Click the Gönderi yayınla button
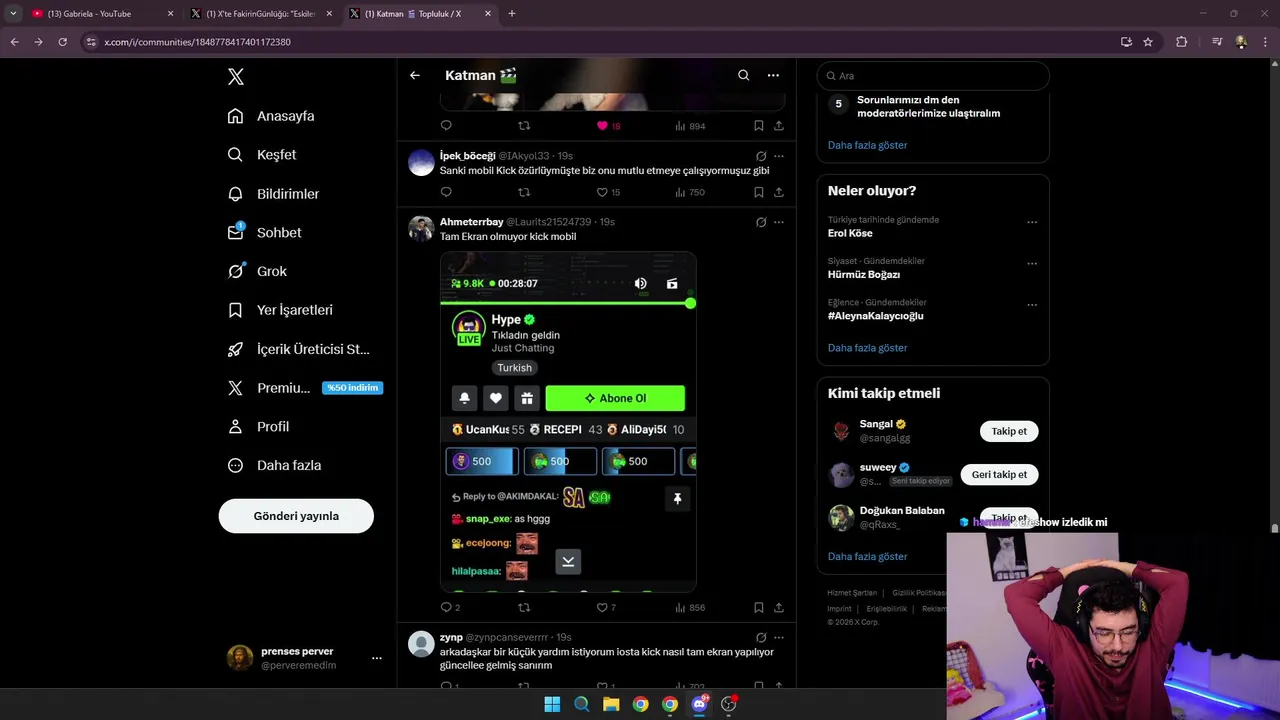1280x720 pixels. tap(296, 516)
